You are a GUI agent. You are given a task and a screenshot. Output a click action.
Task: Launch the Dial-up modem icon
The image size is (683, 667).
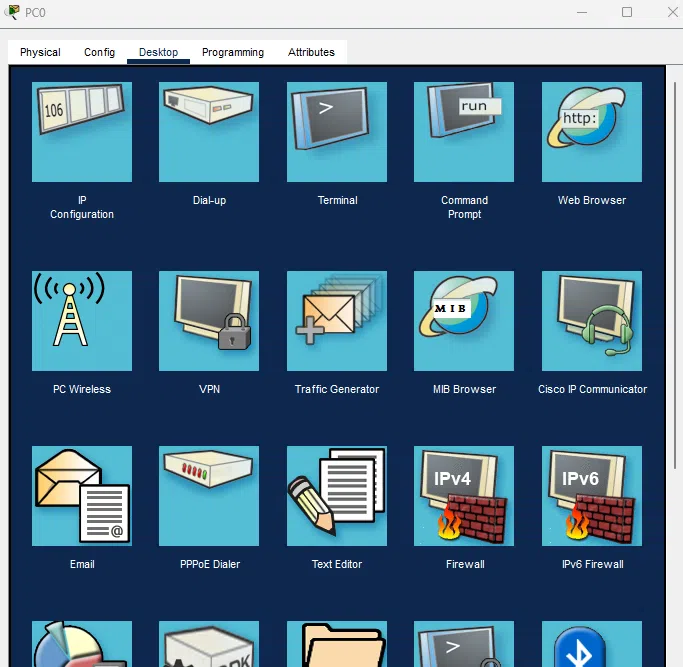coord(209,132)
